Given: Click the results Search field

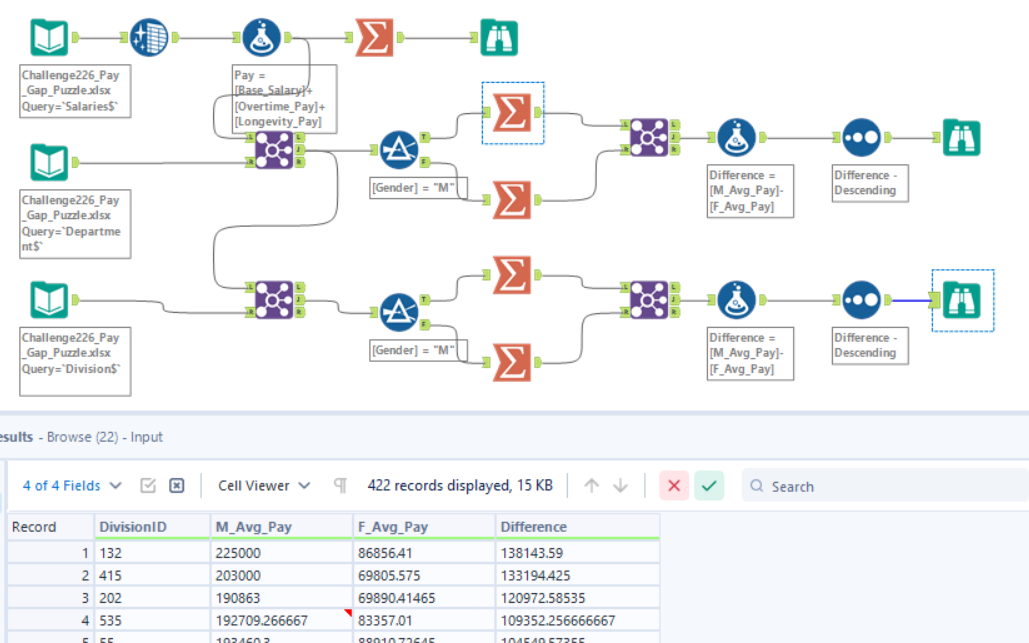Looking at the screenshot, I should point(885,486).
